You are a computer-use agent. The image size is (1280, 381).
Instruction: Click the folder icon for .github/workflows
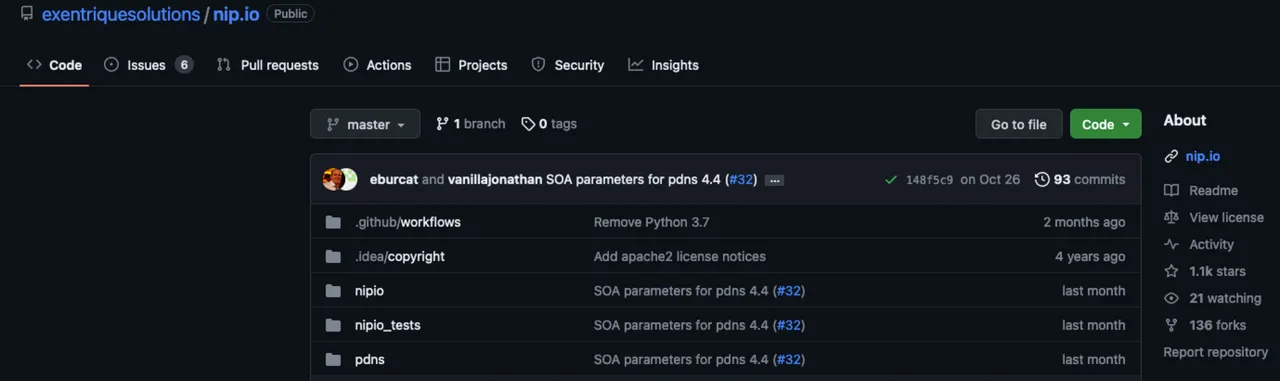coord(333,222)
